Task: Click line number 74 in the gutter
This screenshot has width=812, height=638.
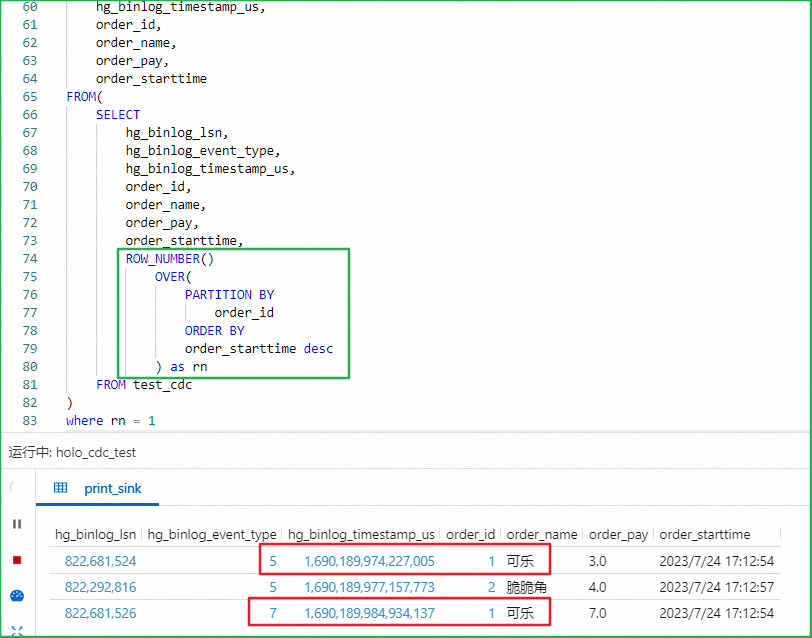Action: (30, 258)
